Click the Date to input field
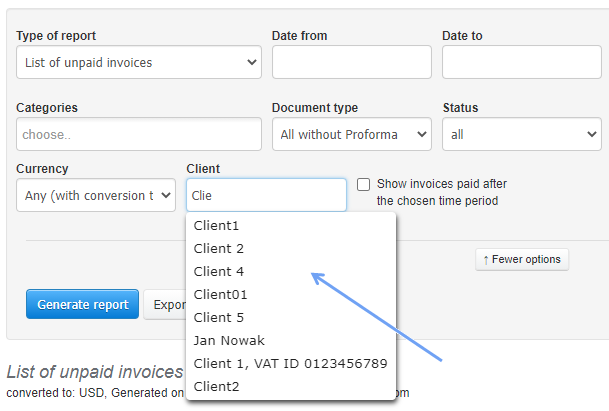The height and width of the screenshot is (411, 609). pos(520,63)
